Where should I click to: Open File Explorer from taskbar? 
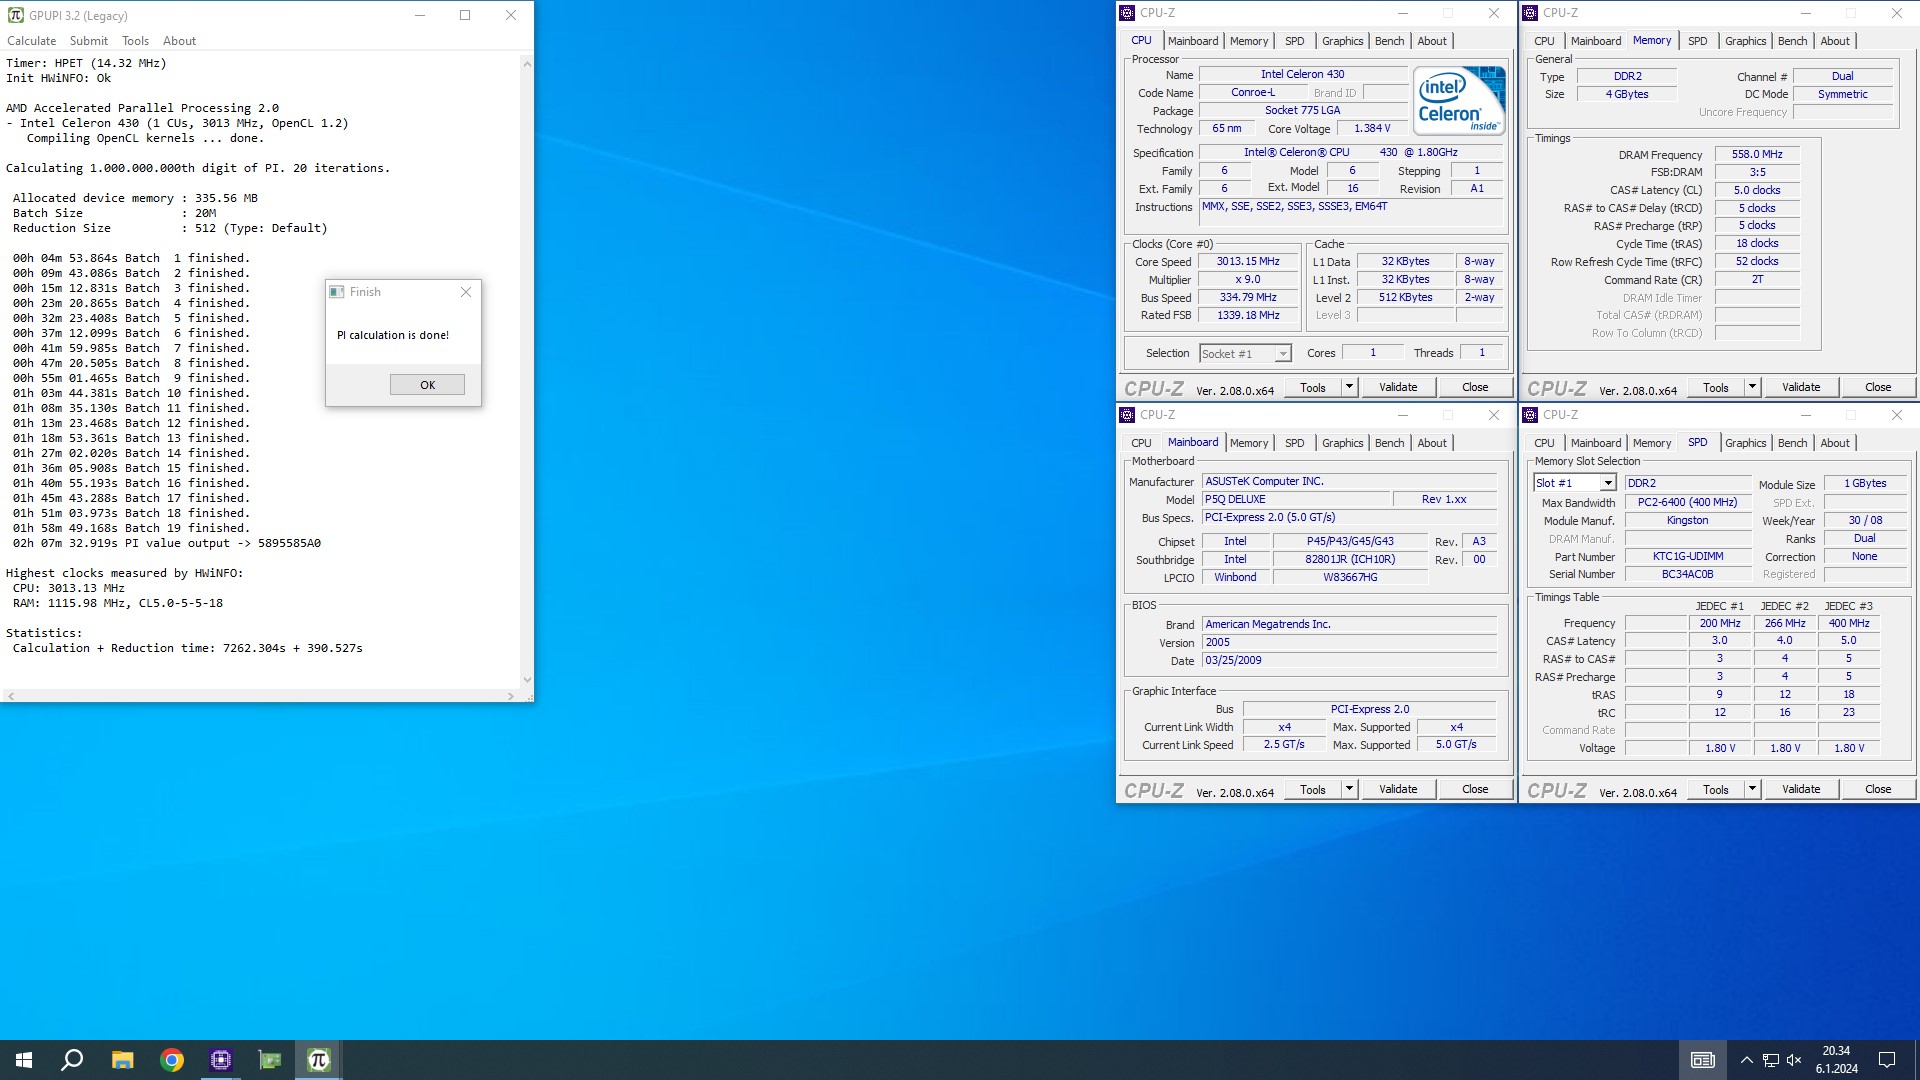click(x=122, y=1060)
